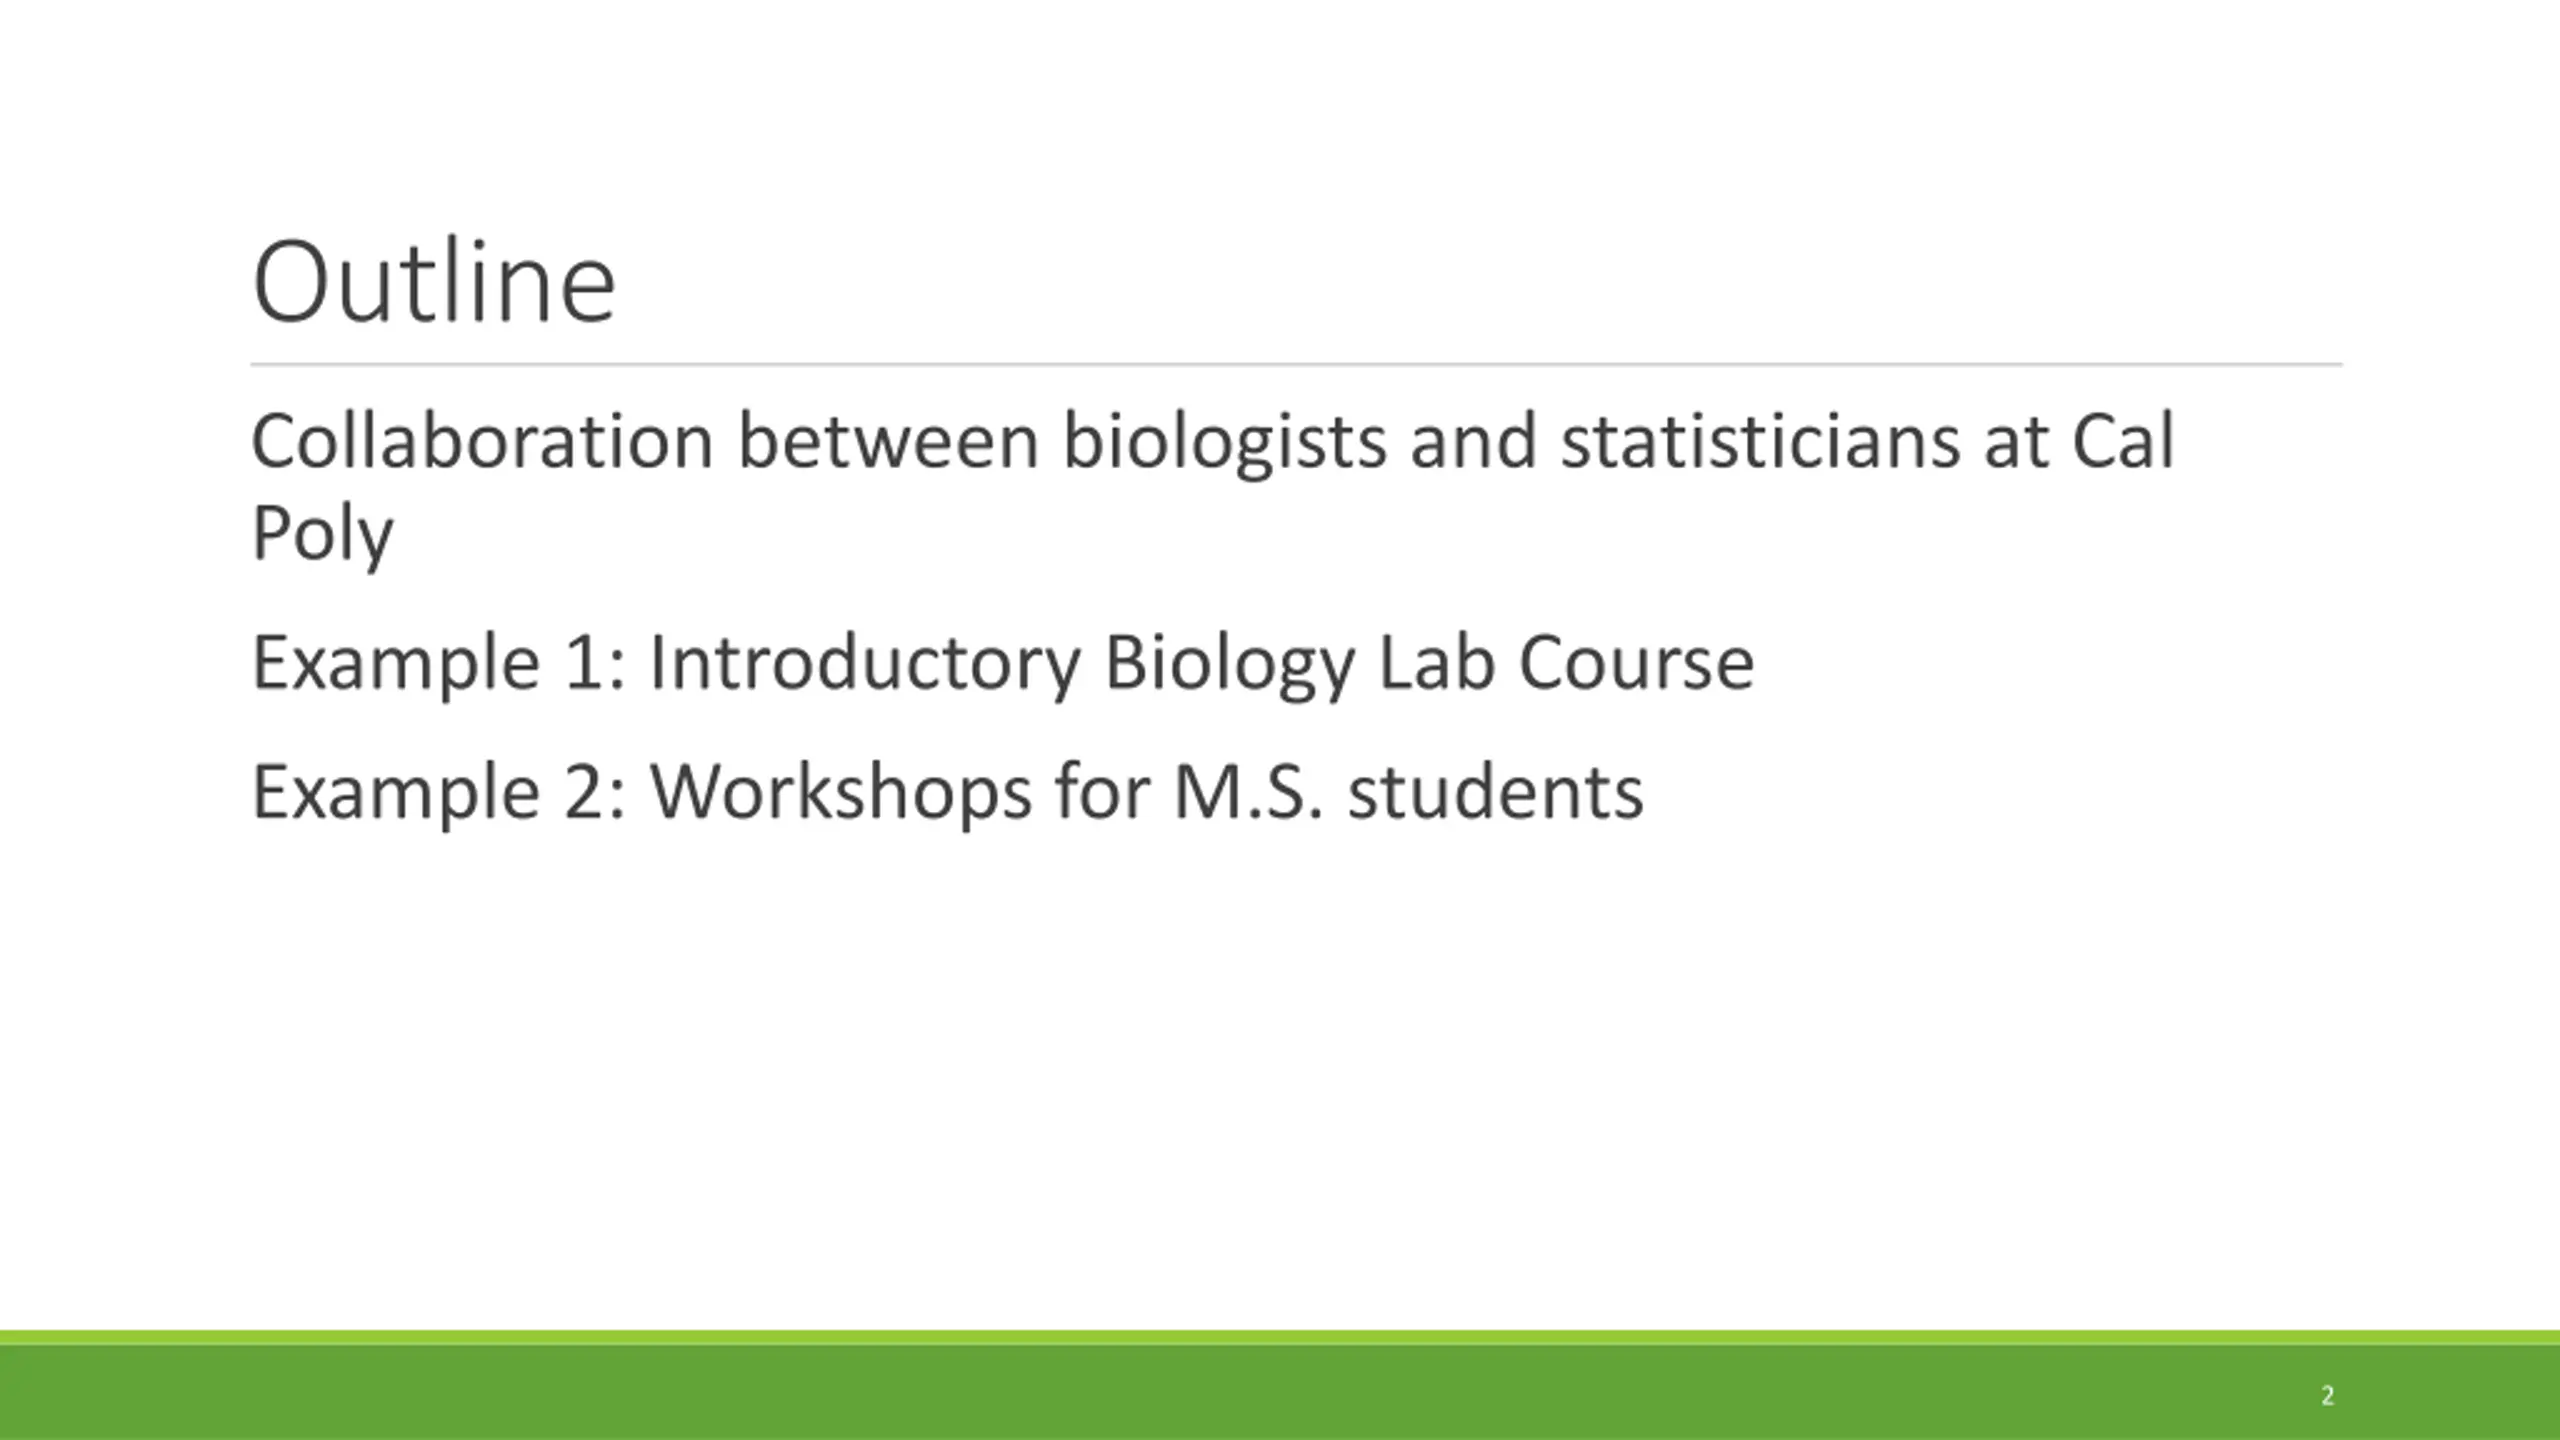Click the word 'Cal' at line end
The height and width of the screenshot is (1440, 2560).
coord(2122,441)
